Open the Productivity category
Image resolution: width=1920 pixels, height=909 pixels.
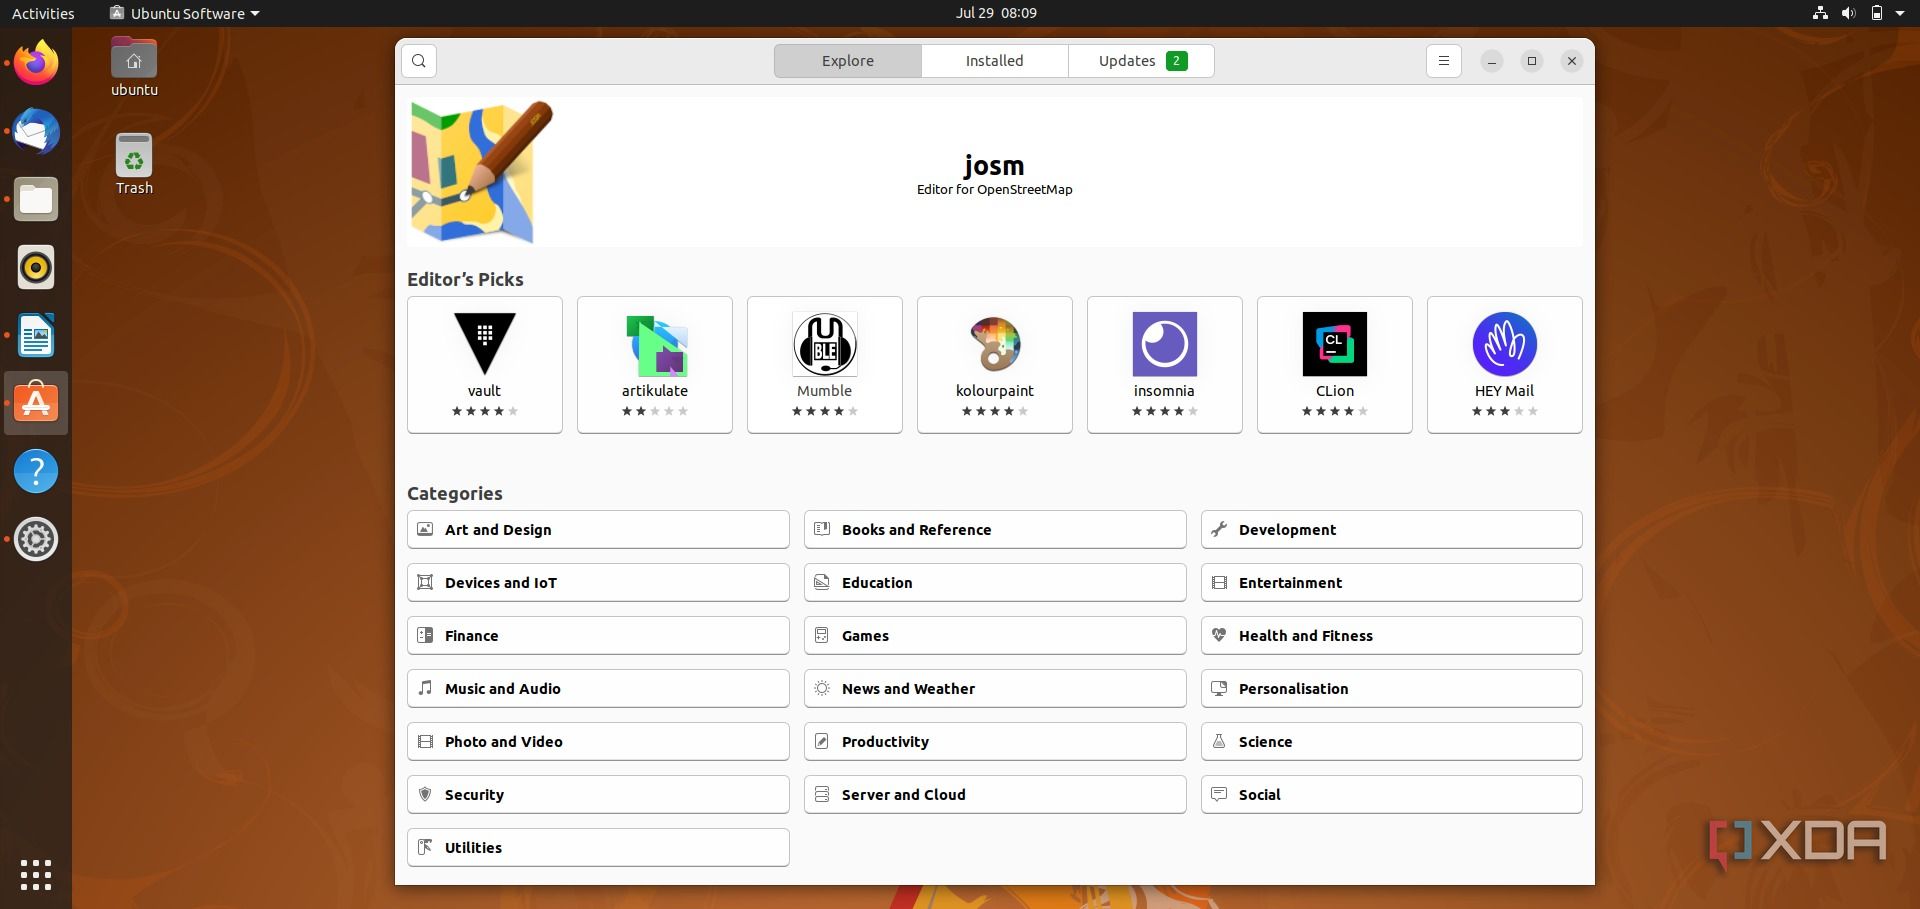(995, 742)
